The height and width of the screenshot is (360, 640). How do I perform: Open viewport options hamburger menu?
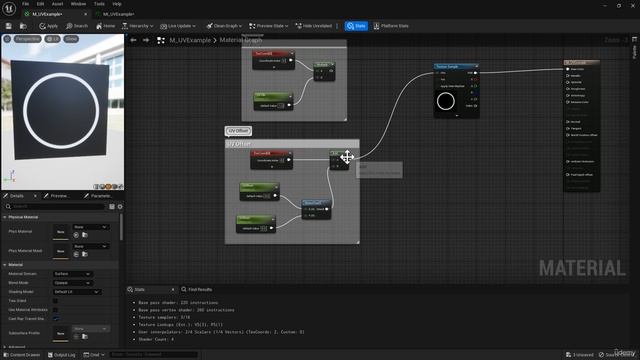[x=7, y=39]
